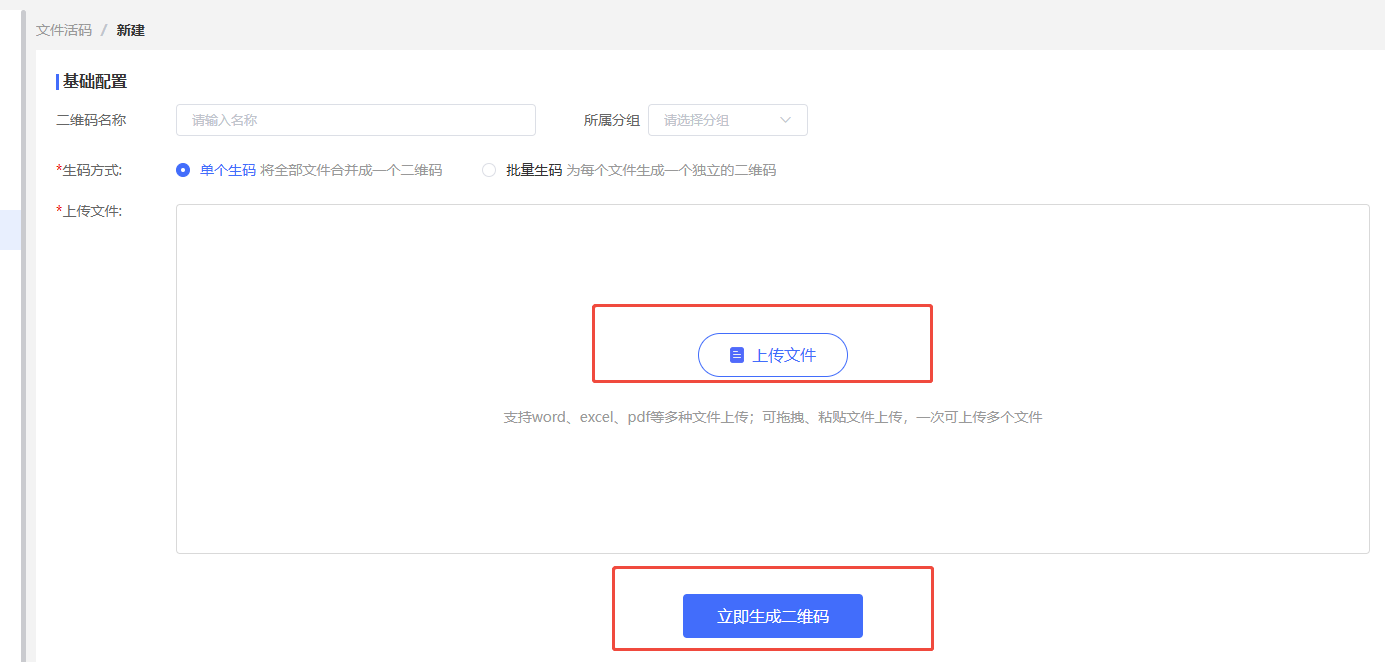Screen dimensions: 1385x662
Task: Select the 单个生码 radio button
Action: [183, 170]
